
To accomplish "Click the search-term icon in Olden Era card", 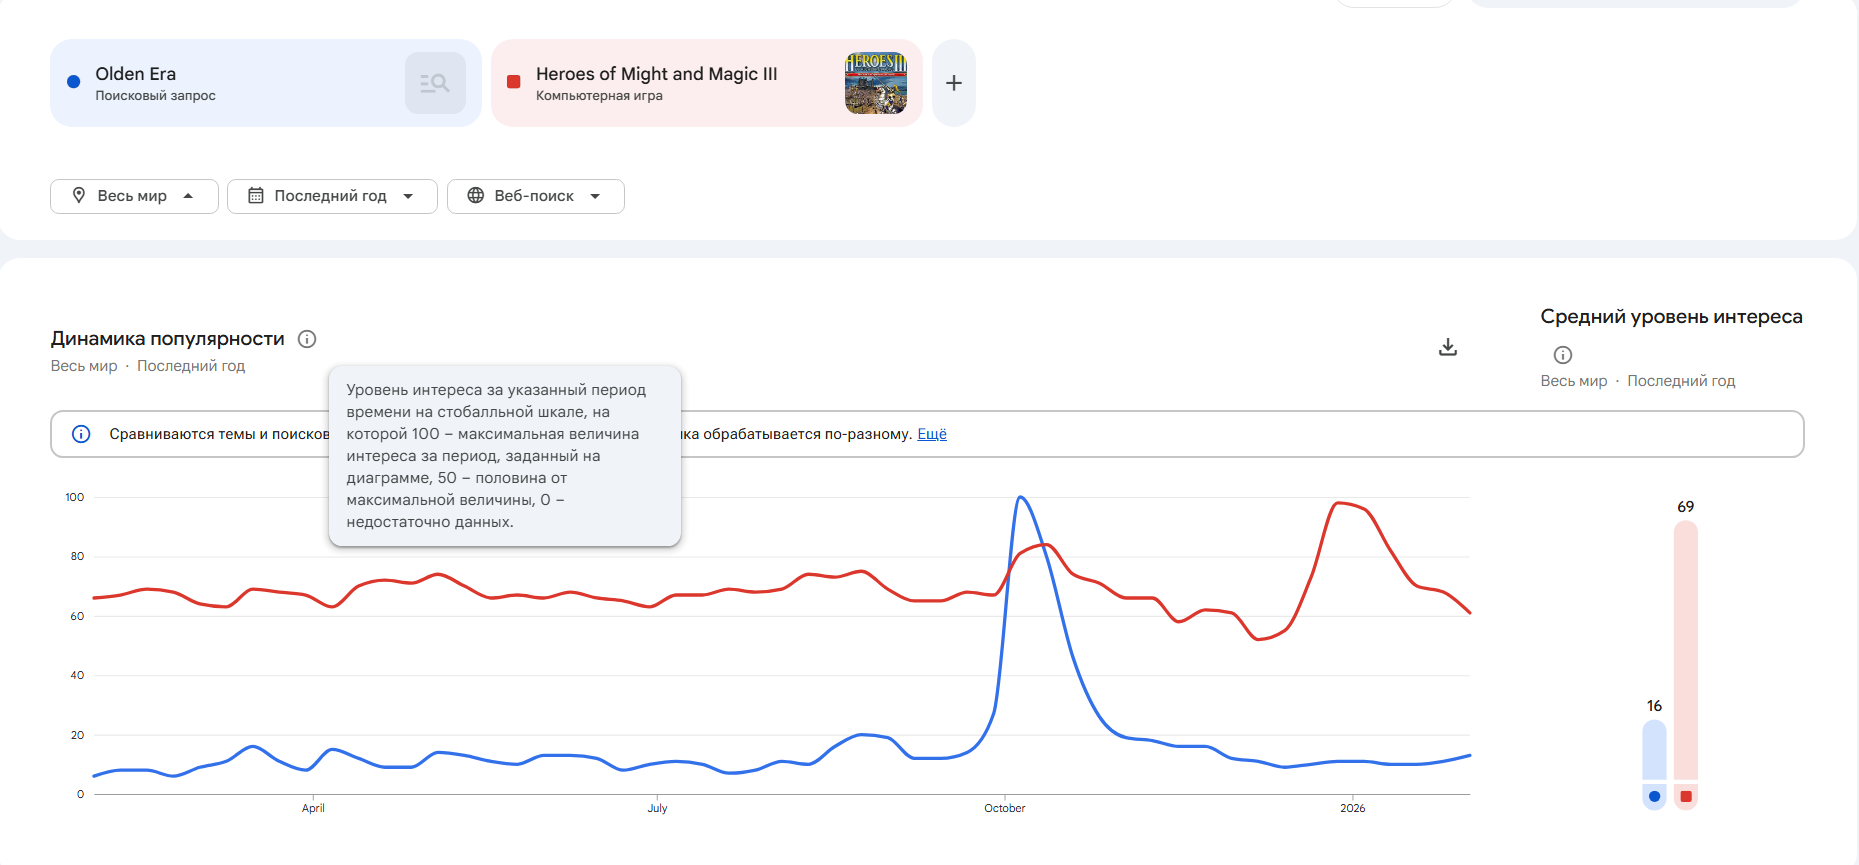I will tap(435, 83).
